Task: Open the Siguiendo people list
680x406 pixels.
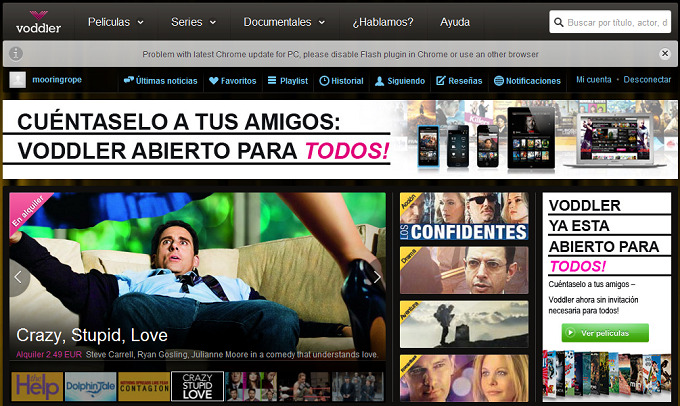Action: pos(399,81)
